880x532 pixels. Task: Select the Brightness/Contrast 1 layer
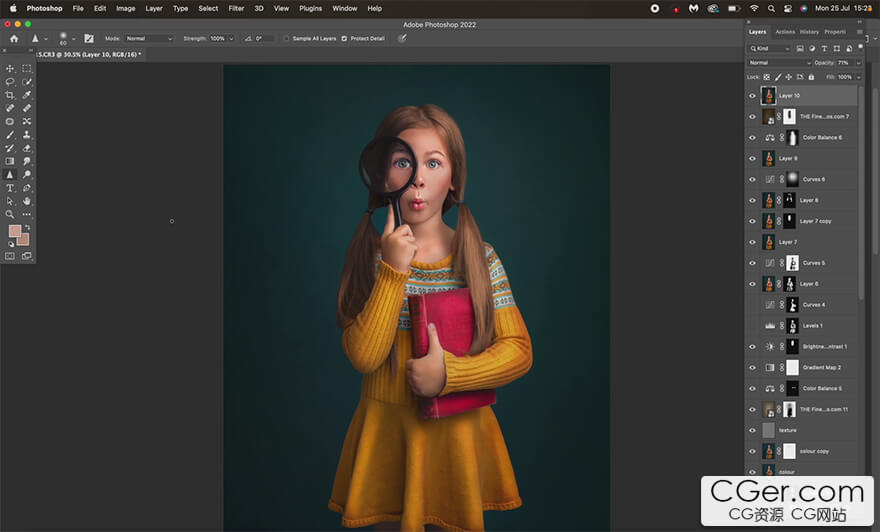pos(803,347)
